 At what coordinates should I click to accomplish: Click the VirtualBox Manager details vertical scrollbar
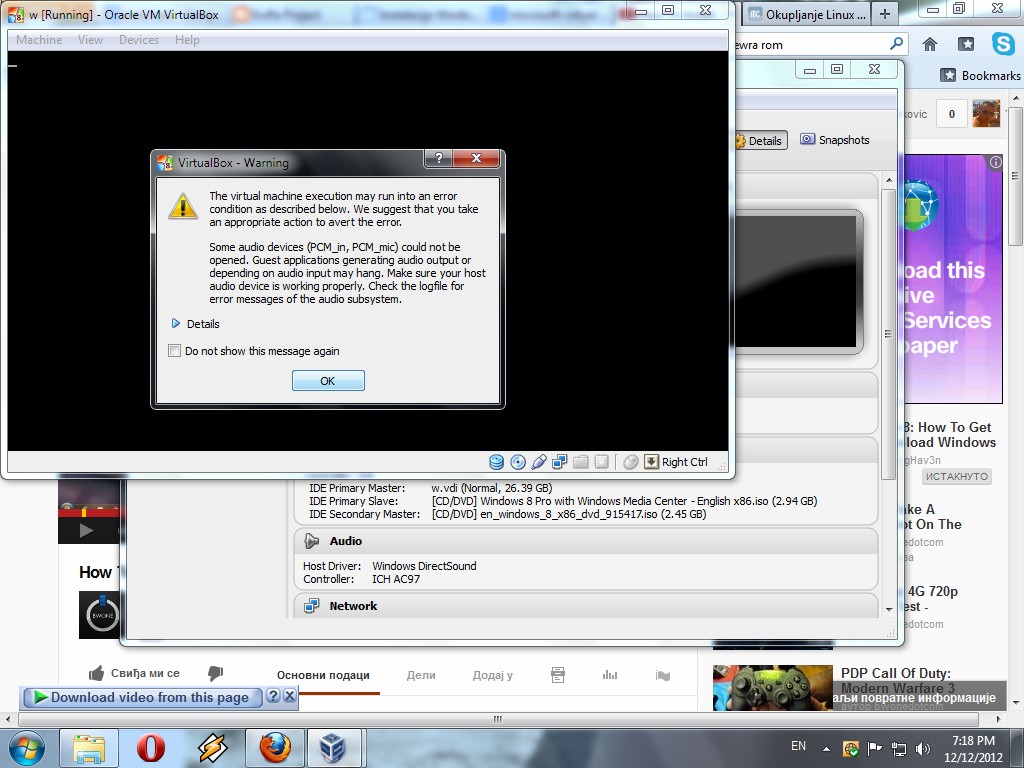(888, 334)
